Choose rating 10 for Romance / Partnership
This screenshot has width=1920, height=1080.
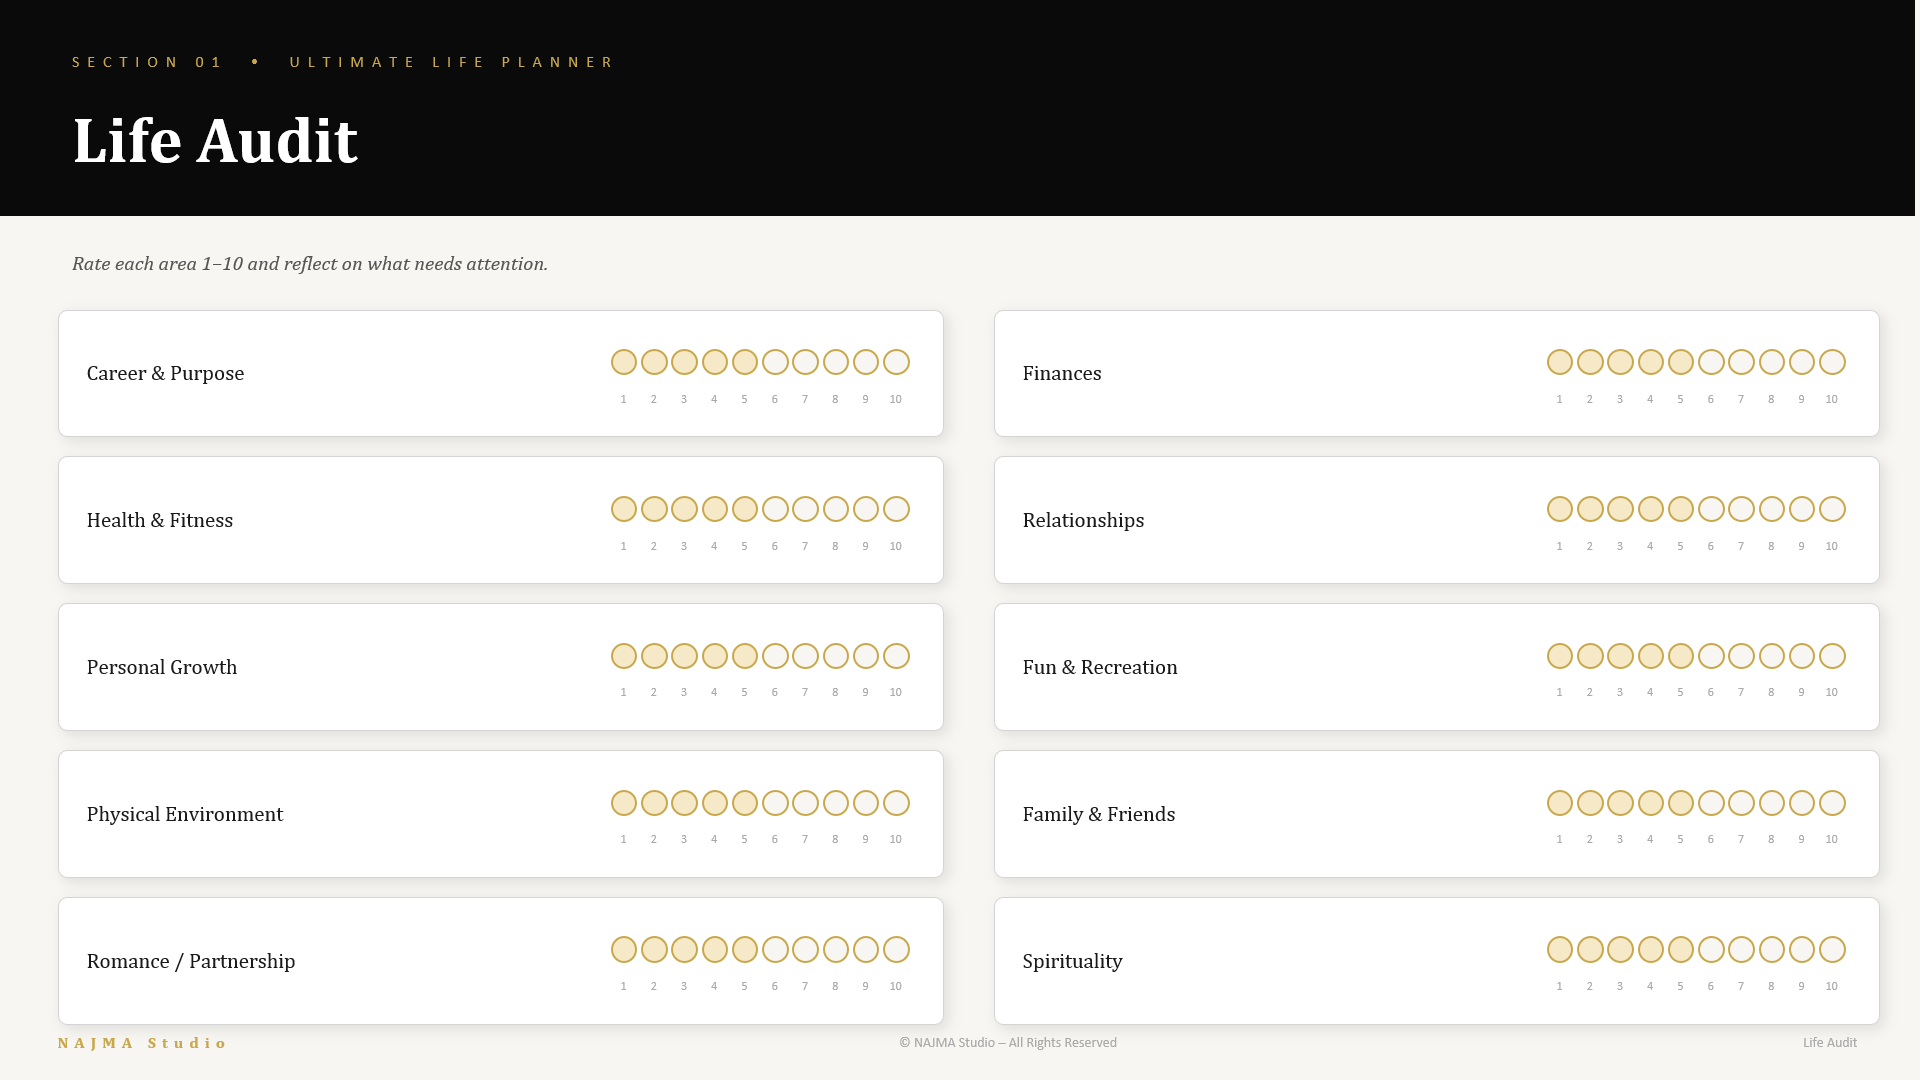pos(896,949)
